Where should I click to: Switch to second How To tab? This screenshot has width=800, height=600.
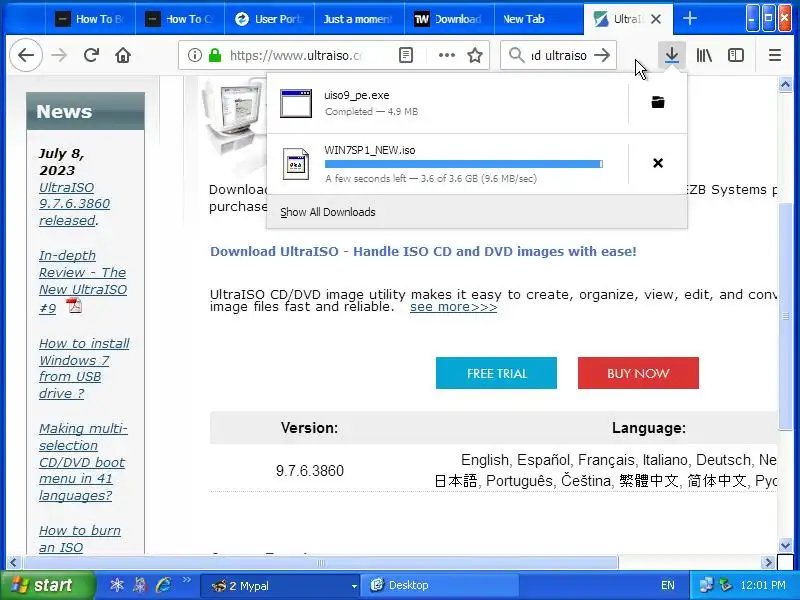tap(180, 19)
